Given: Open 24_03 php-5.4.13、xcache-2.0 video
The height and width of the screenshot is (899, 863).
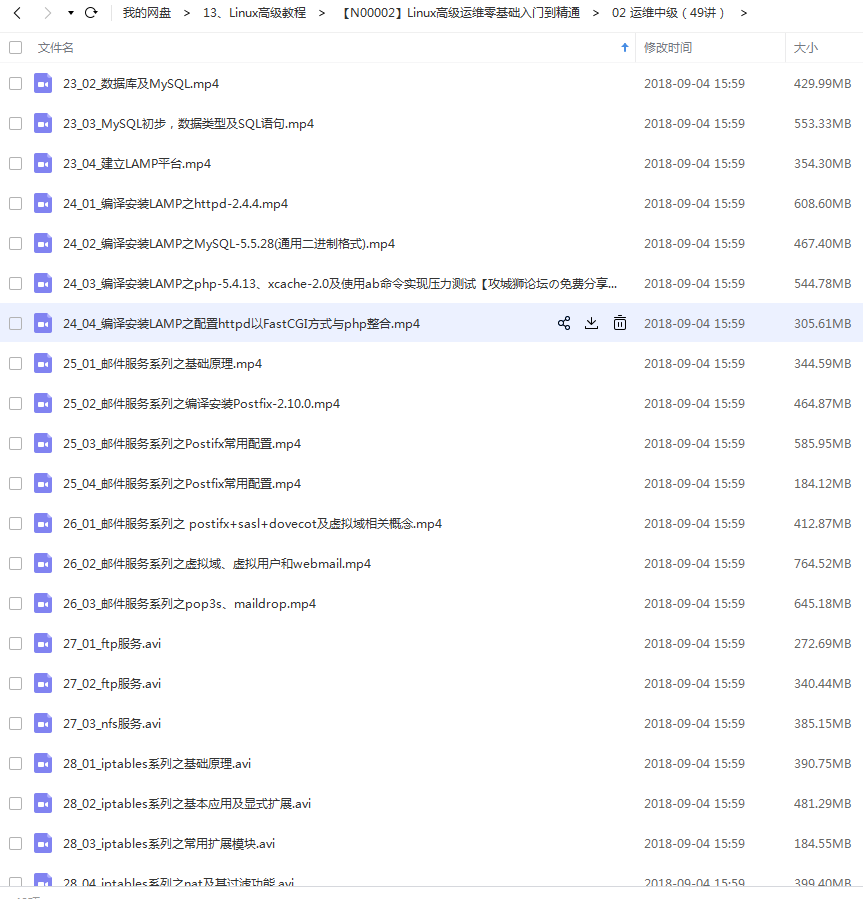Looking at the screenshot, I should (340, 283).
